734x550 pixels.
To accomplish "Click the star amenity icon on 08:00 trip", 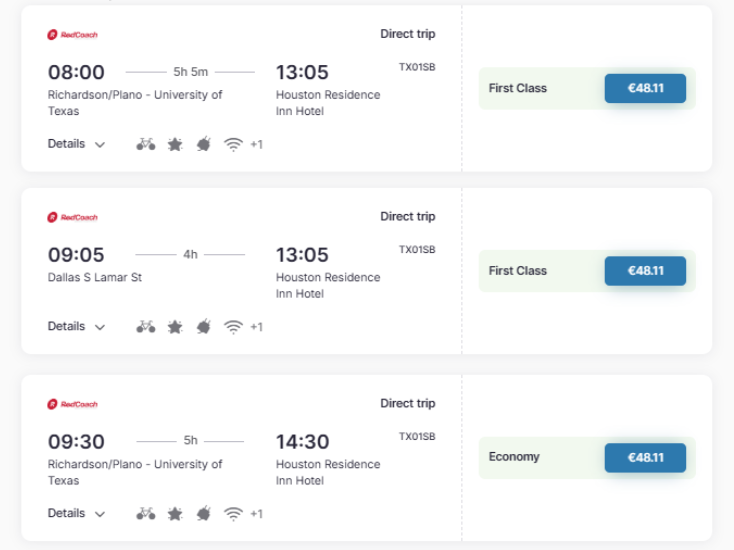I will coord(175,144).
